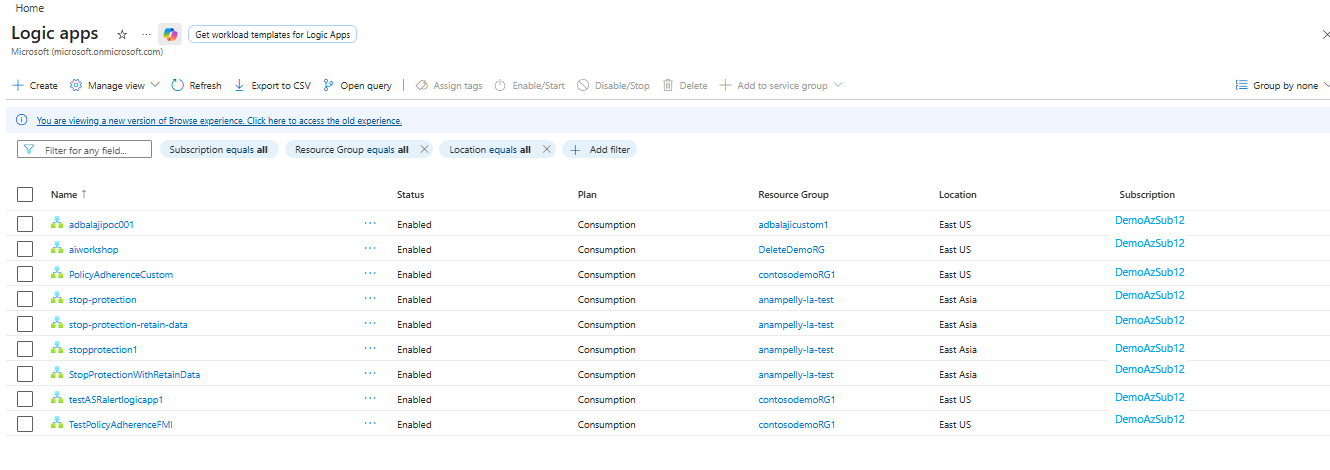This screenshot has width=1330, height=470.
Task: Click the logic app icon for StopProtectionWithRetainData
Action: [57, 374]
